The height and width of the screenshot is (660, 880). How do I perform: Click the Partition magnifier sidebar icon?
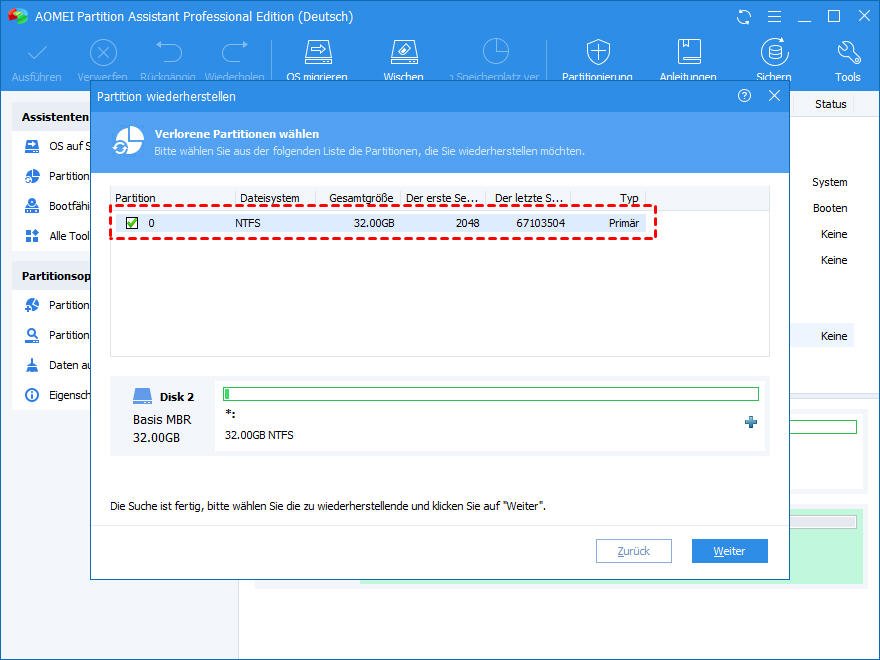click(x=32, y=335)
